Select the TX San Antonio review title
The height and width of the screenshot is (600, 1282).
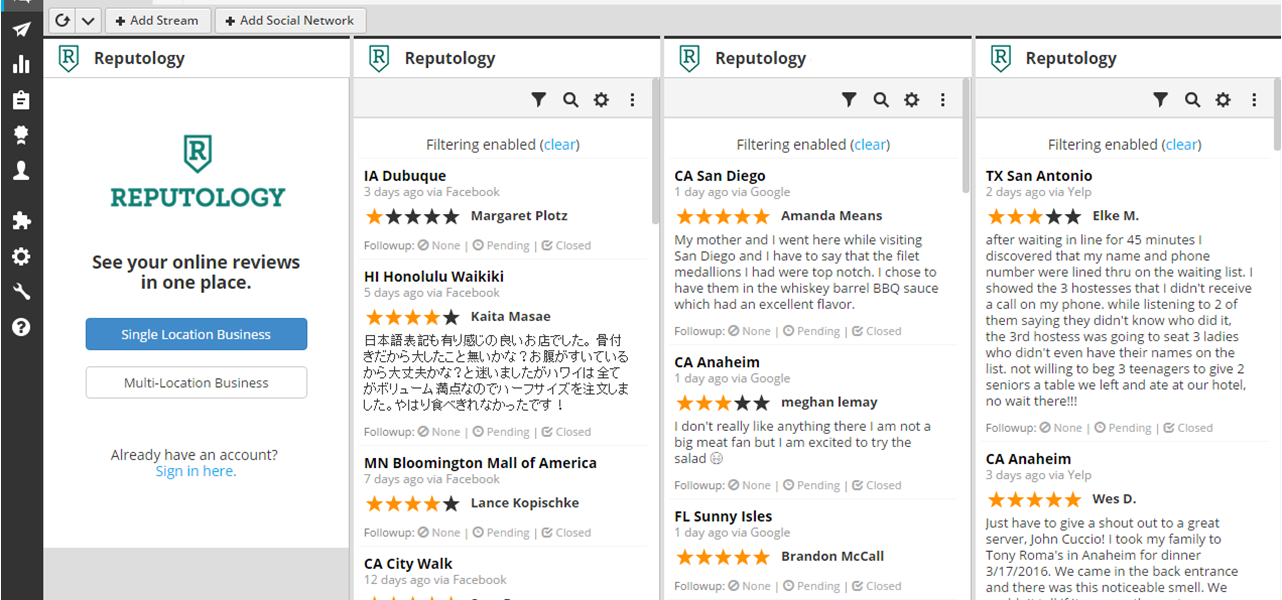tap(1039, 175)
